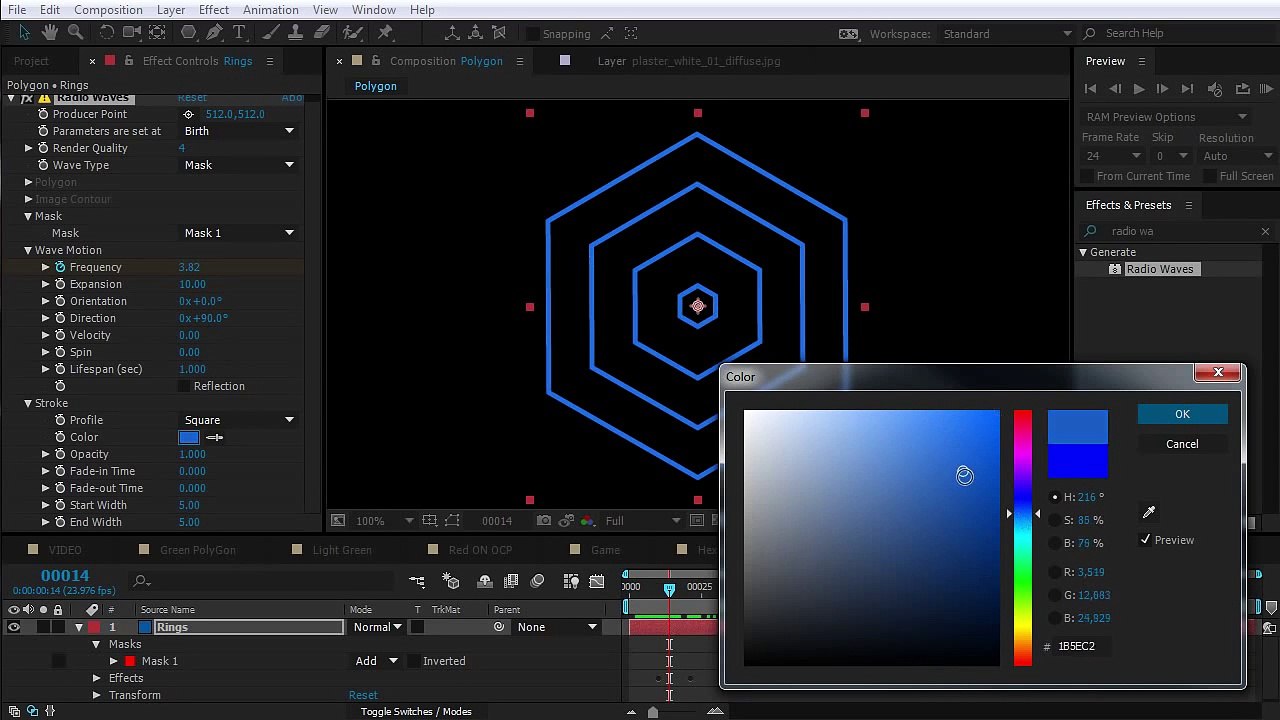Toggle Frame Blending timeline switch
The image size is (1280, 720).
511,581
